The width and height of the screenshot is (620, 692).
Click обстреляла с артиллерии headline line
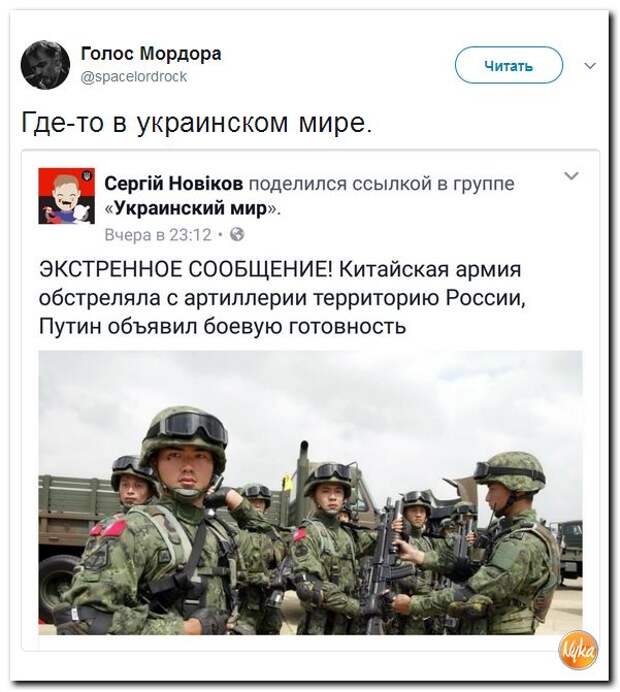pos(282,298)
